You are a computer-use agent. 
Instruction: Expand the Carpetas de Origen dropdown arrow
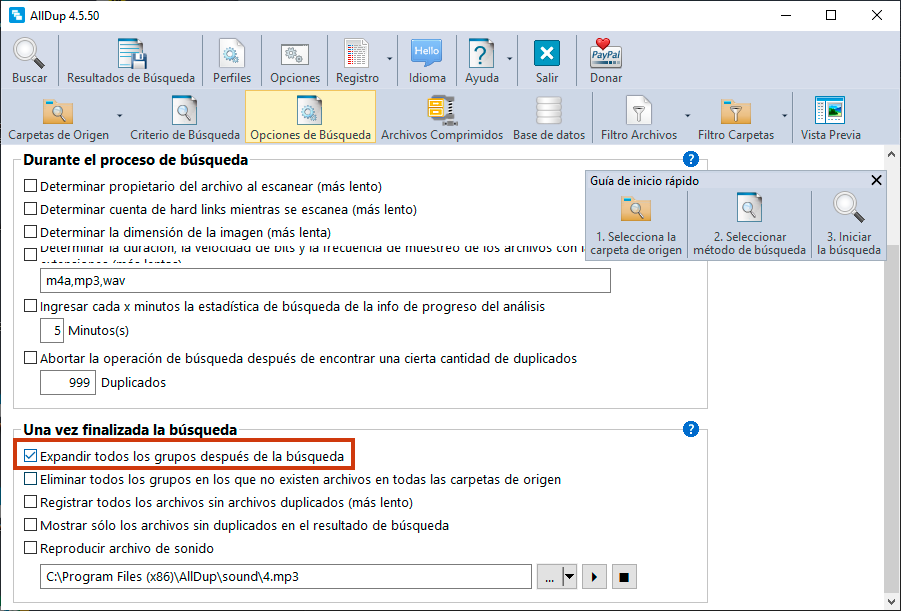tap(120, 116)
